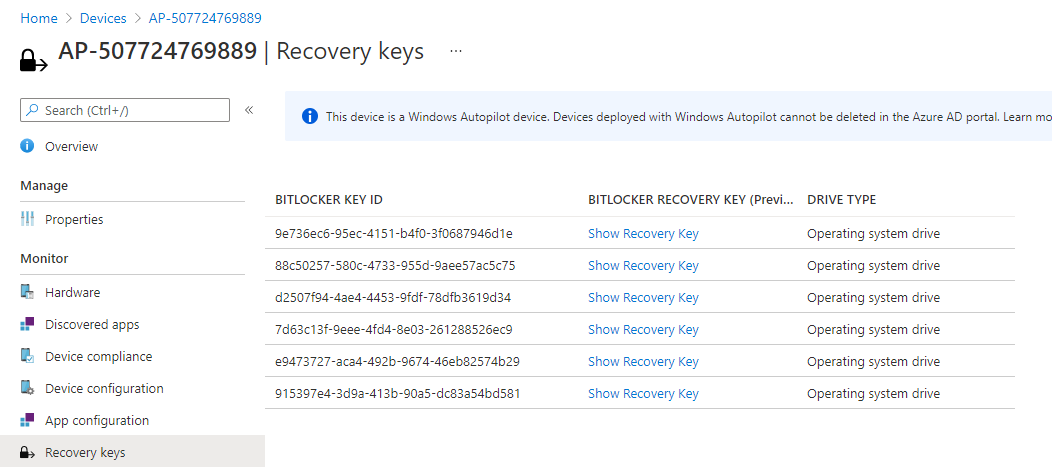Click the Recovery keys lock icon
The image size is (1052, 476).
pos(27,453)
